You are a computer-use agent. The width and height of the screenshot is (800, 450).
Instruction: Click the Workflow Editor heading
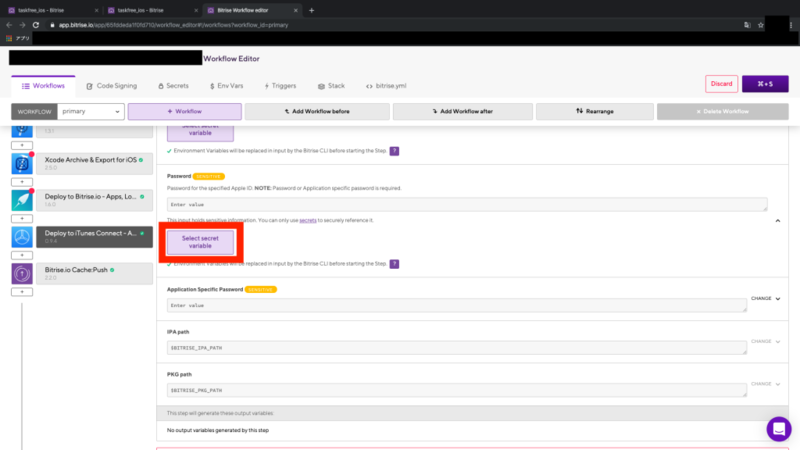[x=231, y=59]
